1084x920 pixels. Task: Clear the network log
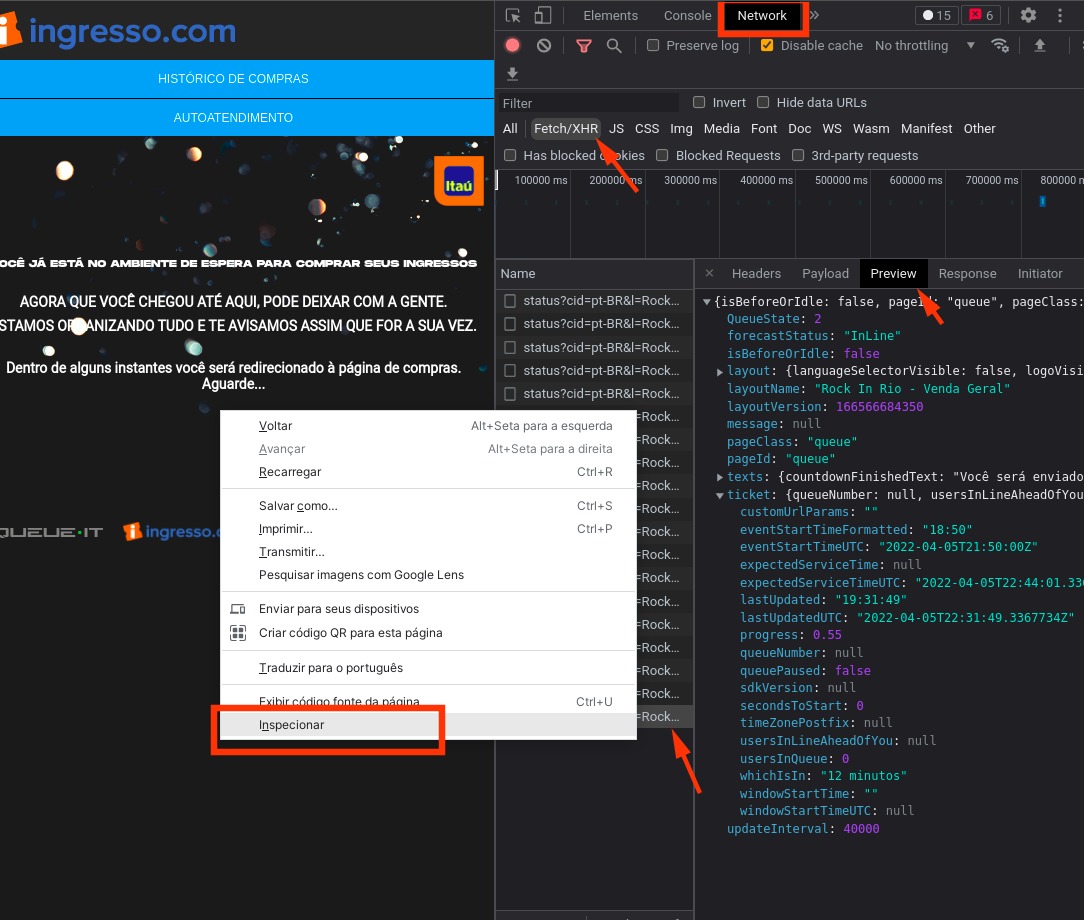point(544,46)
